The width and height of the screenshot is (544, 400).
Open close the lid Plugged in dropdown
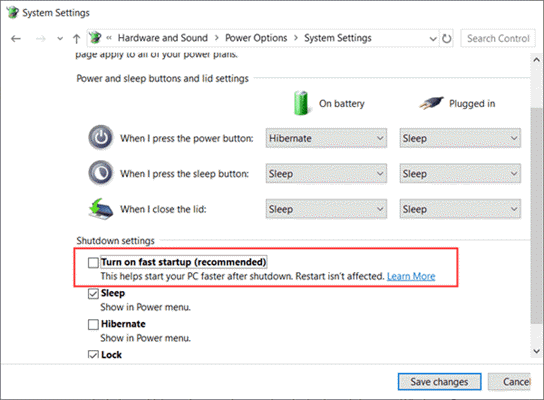point(460,209)
